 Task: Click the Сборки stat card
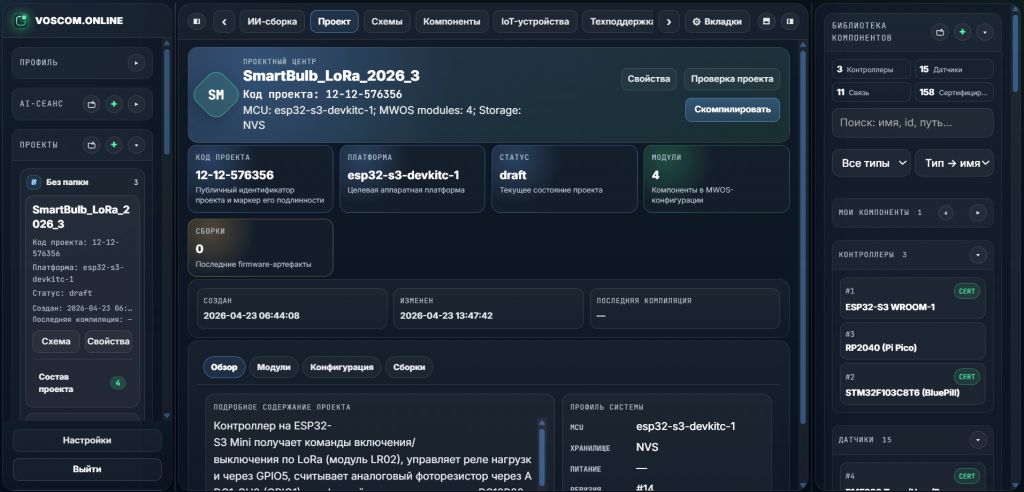(x=261, y=248)
